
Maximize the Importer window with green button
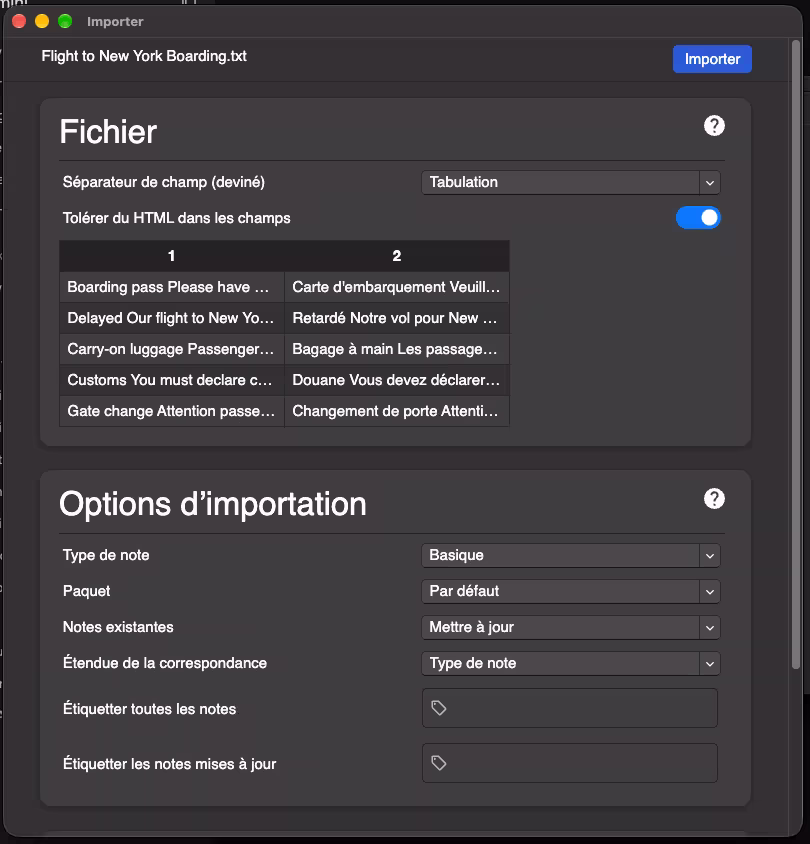point(65,21)
